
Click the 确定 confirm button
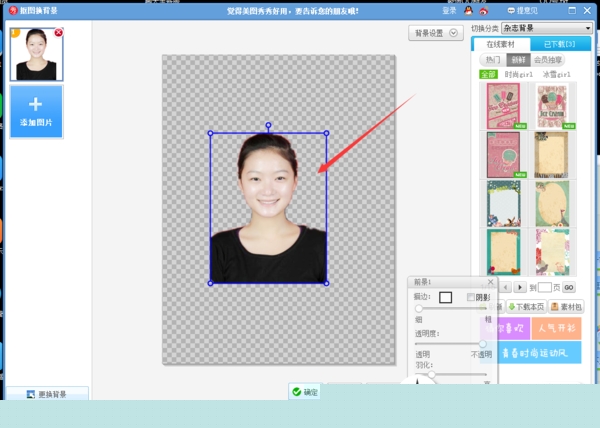tap(305, 392)
